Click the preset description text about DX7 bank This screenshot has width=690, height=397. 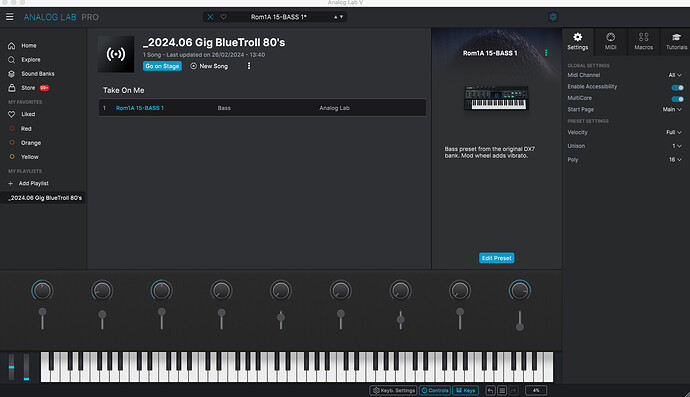489,152
